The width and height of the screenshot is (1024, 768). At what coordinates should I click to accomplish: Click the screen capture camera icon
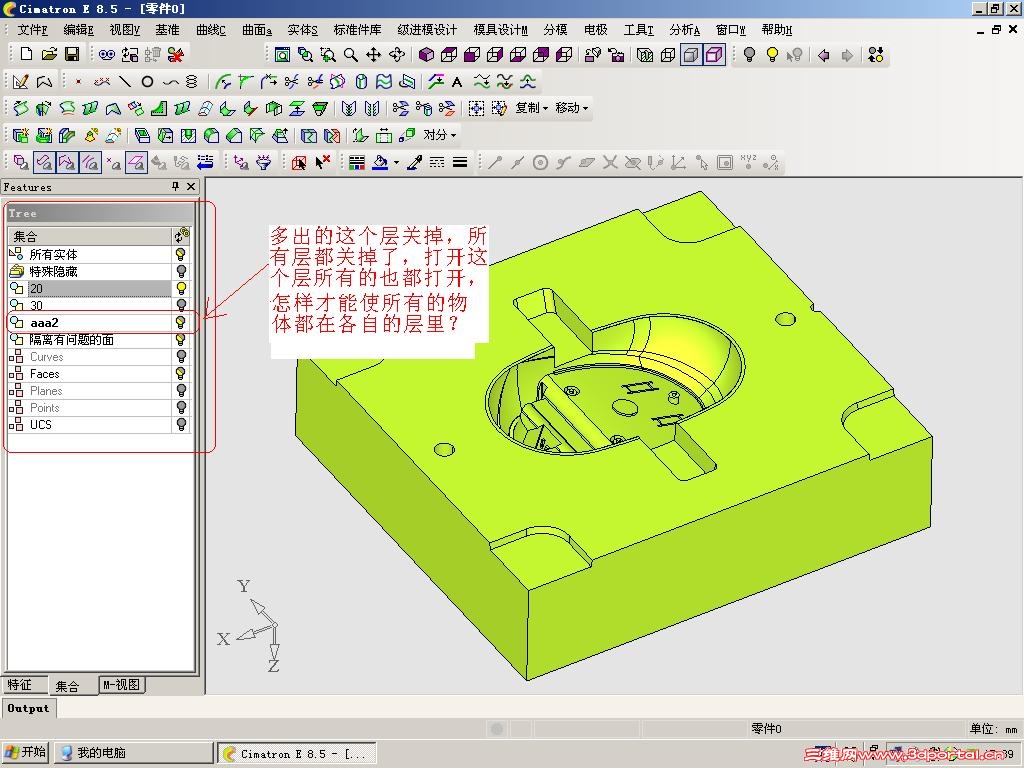pyautogui.click(x=616, y=55)
